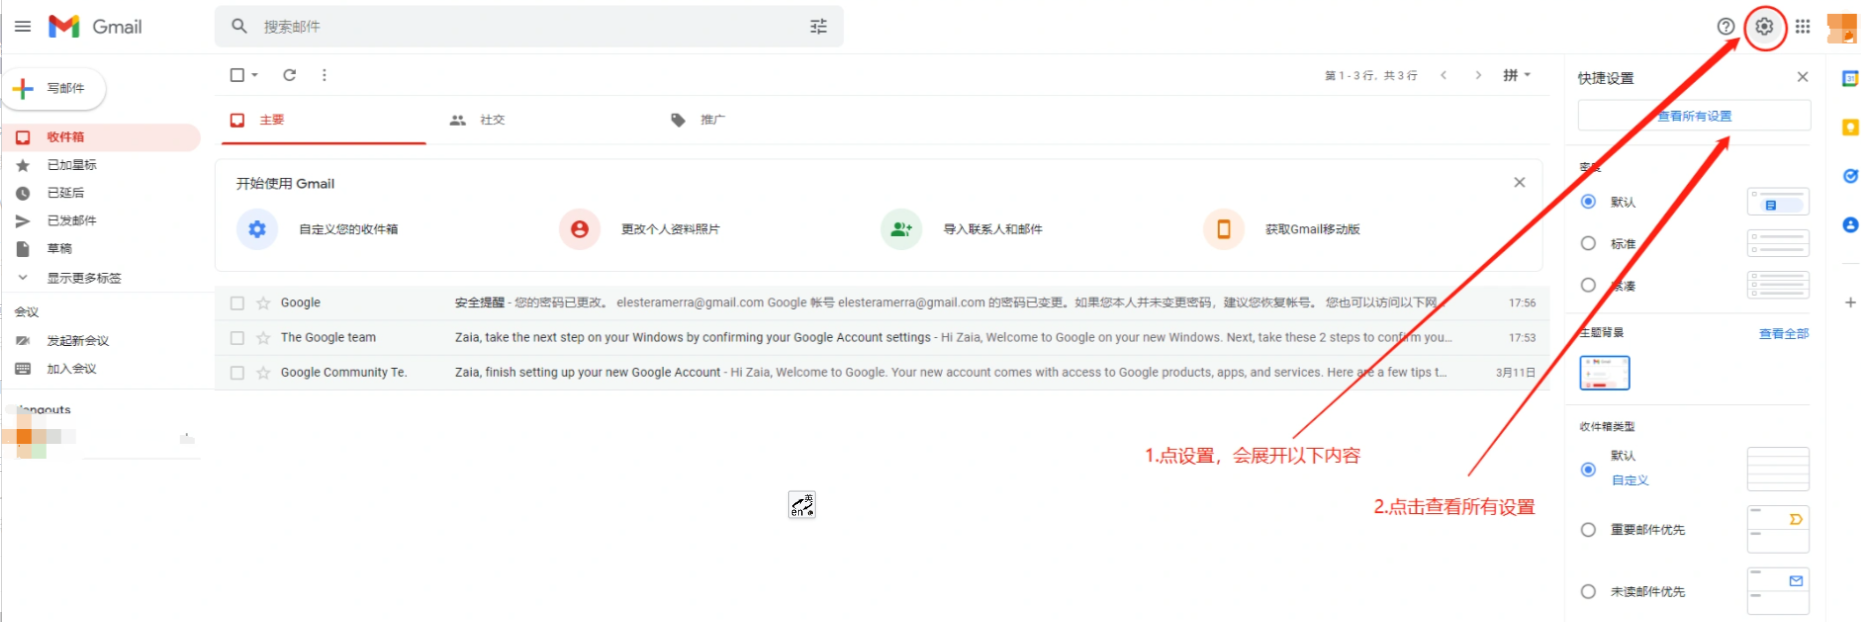Screen dimensions: 1861x622
Task: Click in the 搜索邮件 search field
Action: pos(520,27)
